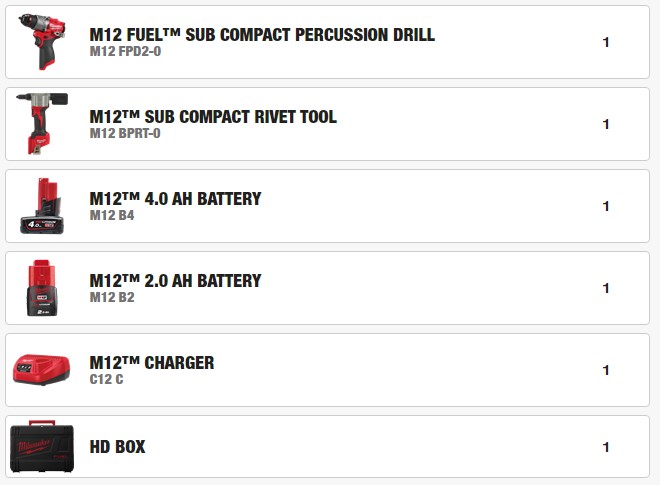Open the M12 Charger title
This screenshot has width=660, height=485.
click(152, 363)
